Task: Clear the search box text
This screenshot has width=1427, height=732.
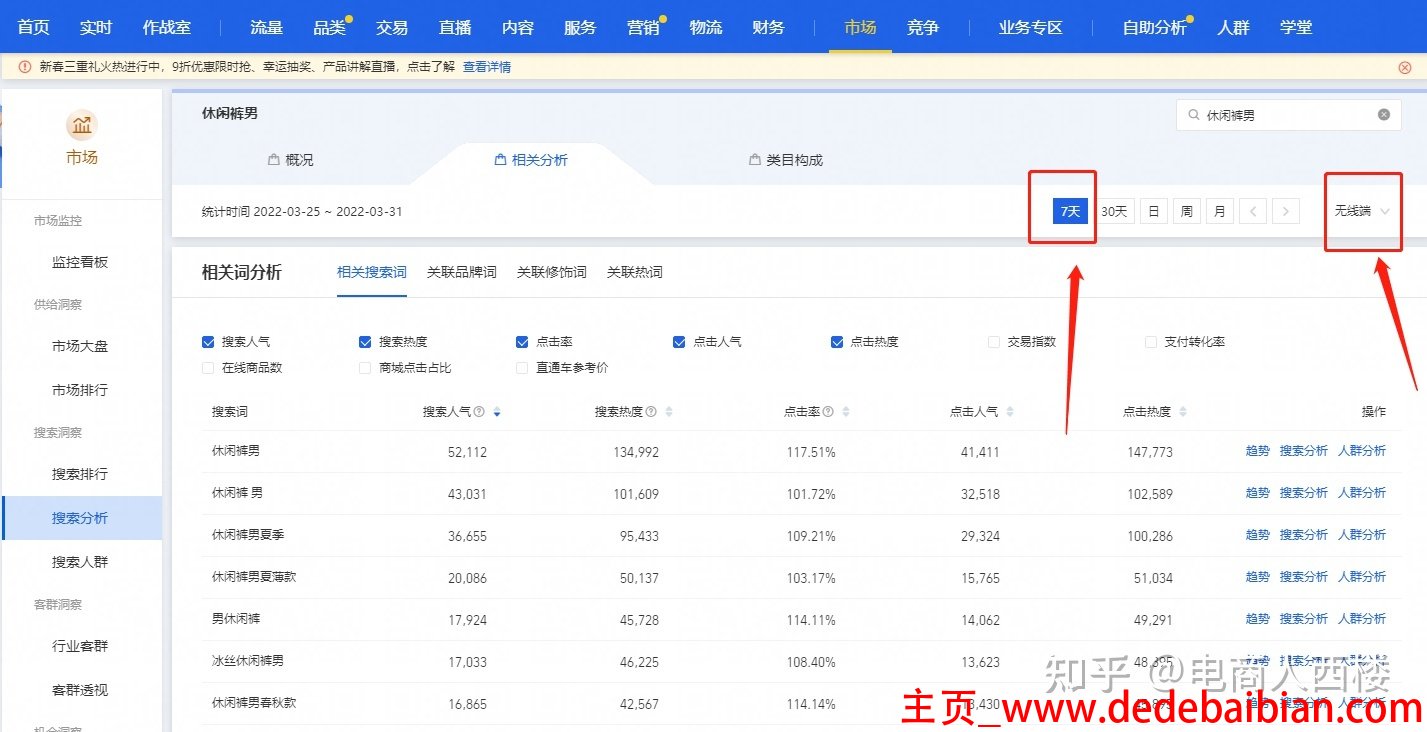Action: pos(1384,115)
